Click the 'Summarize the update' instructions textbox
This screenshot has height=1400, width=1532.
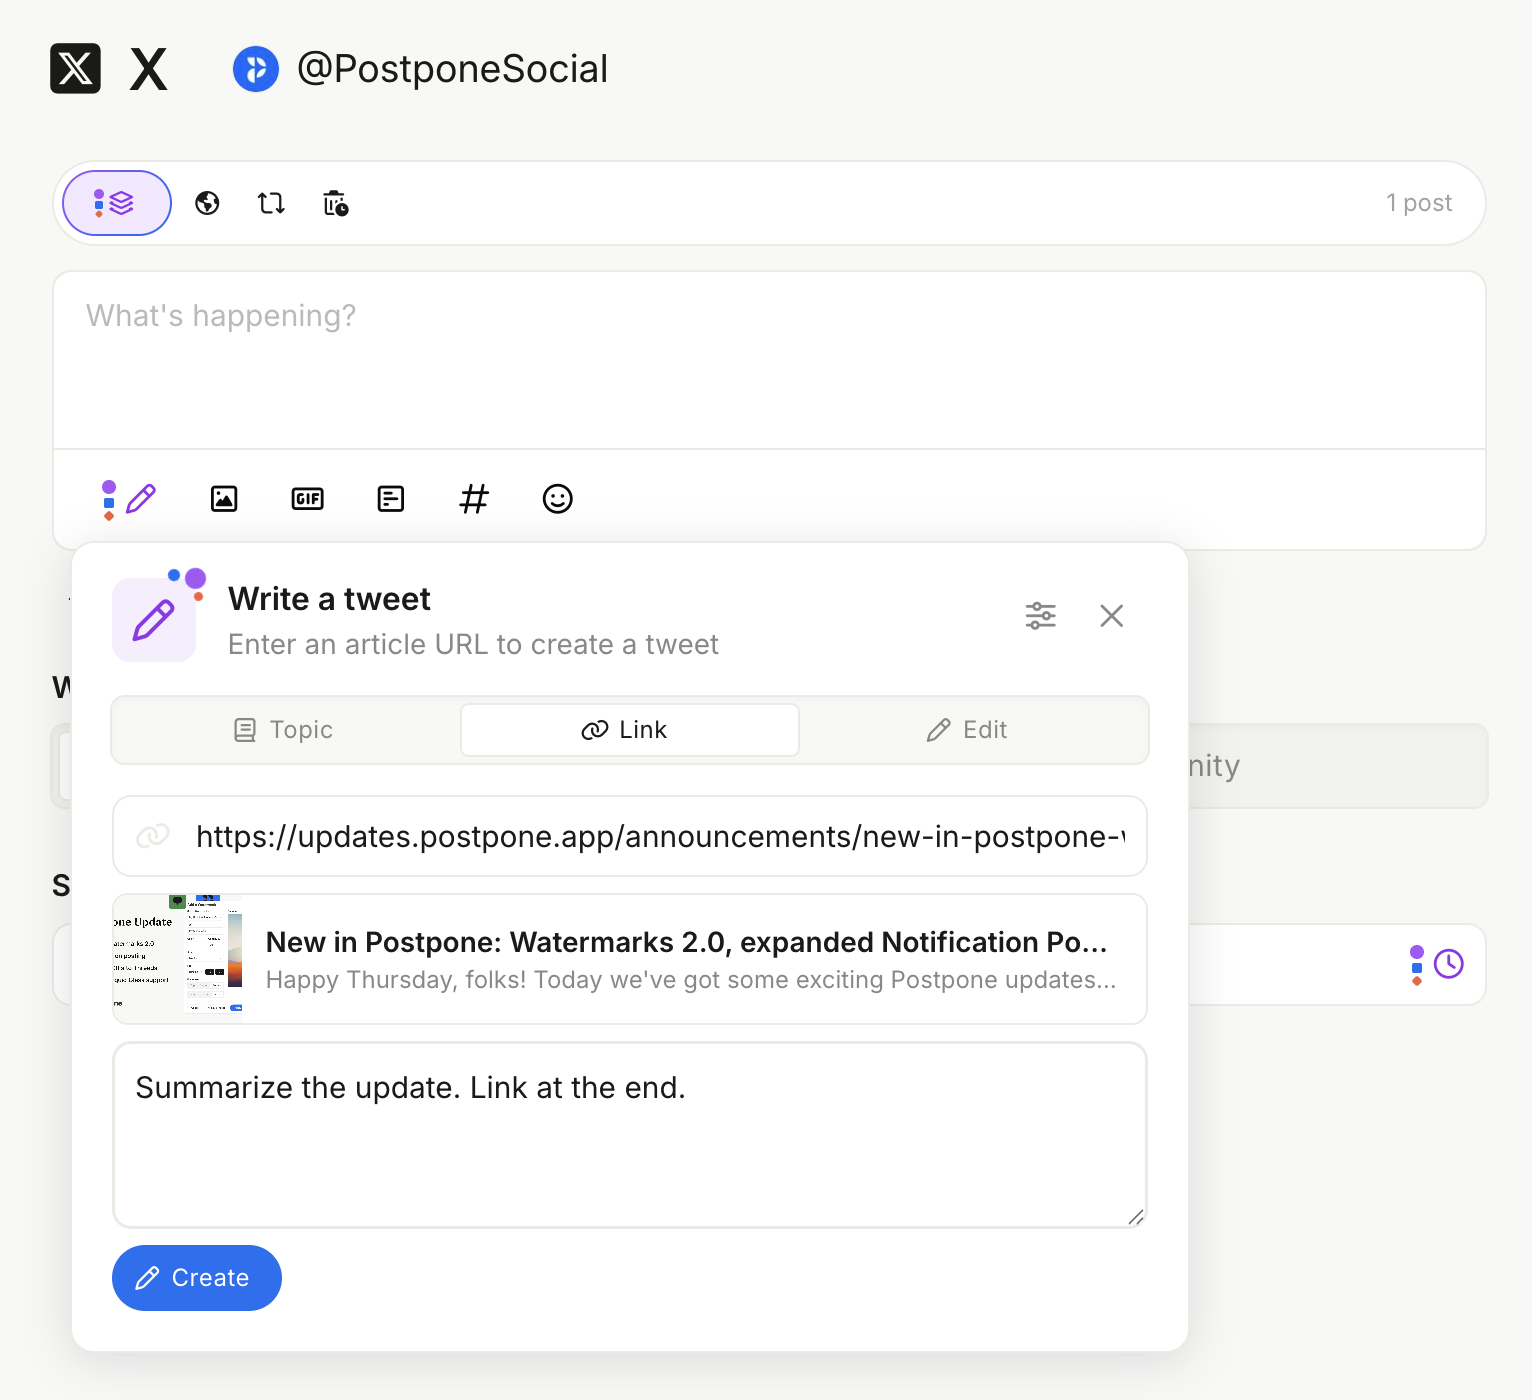pos(630,1135)
